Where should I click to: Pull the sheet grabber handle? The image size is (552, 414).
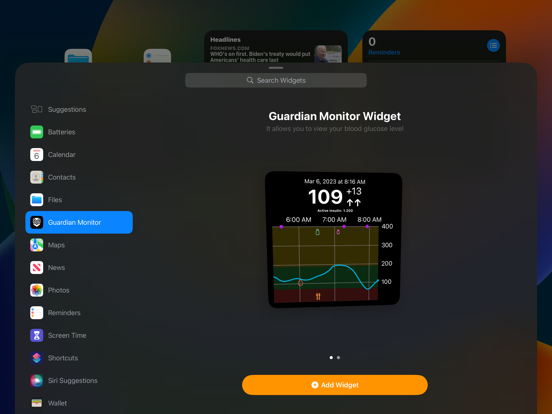276,68
